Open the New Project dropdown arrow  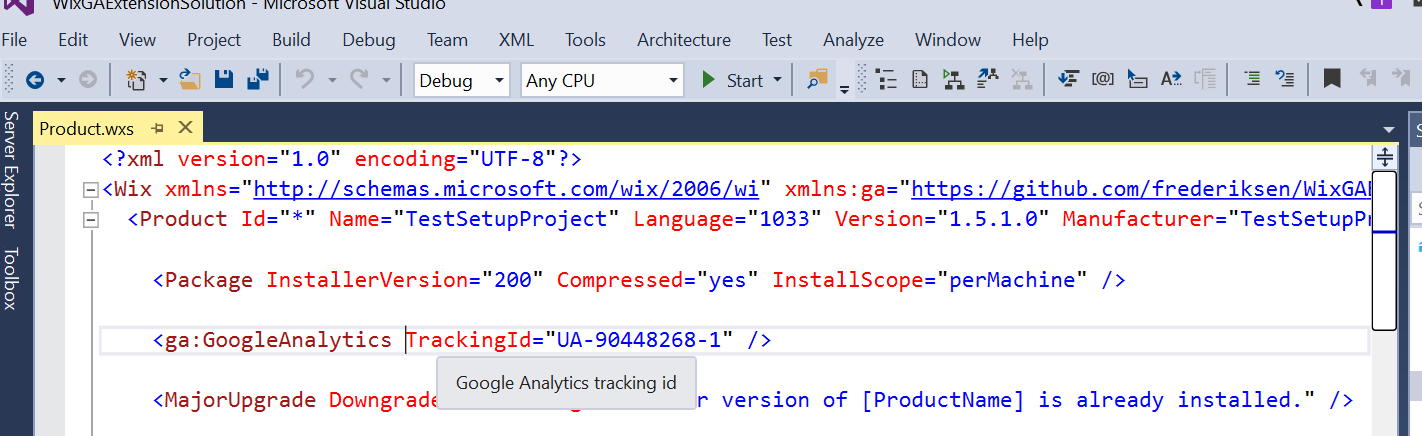[x=162, y=81]
